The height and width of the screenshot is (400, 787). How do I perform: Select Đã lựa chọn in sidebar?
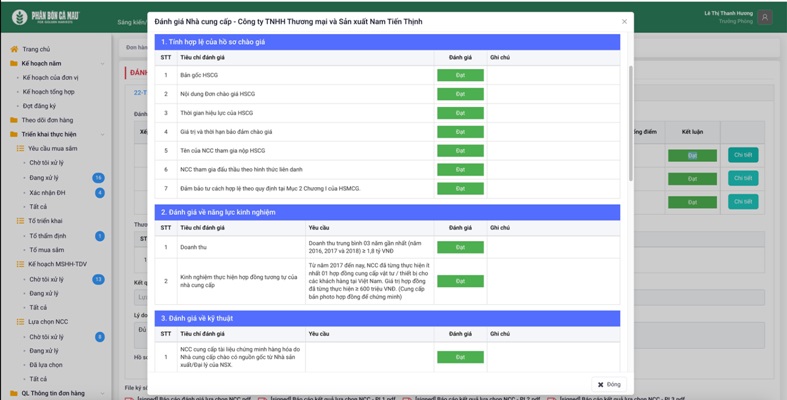tap(46, 365)
